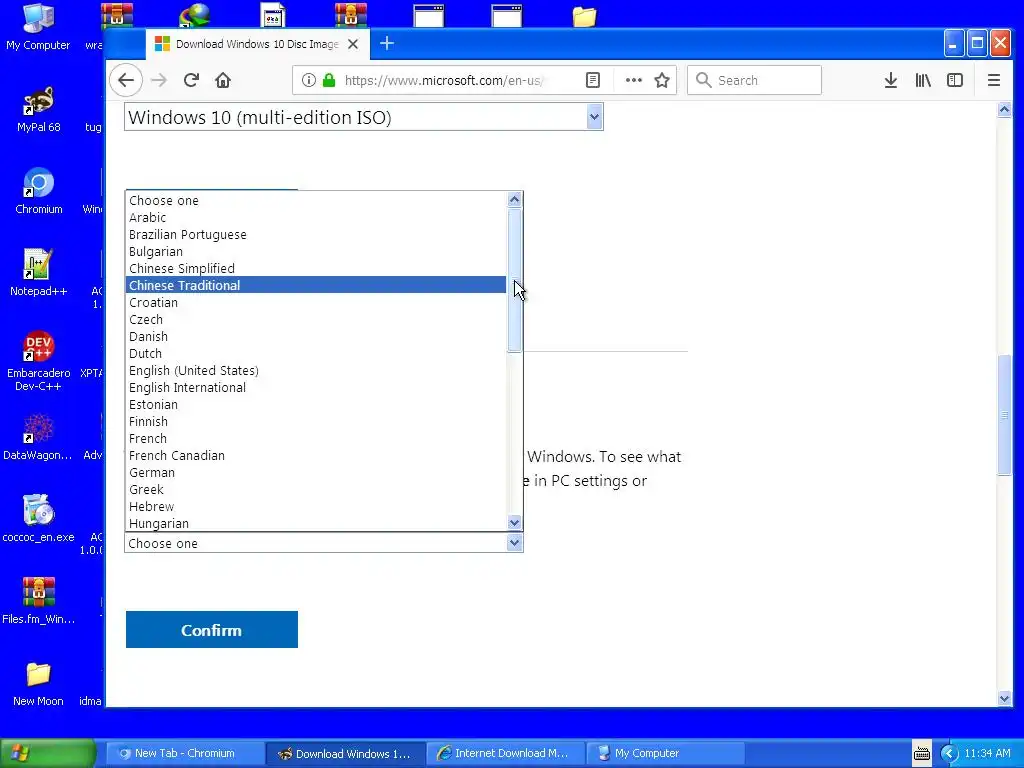Click page scrollbar up arrow
Viewport: 1024px width, 768px height.
(x=1004, y=109)
